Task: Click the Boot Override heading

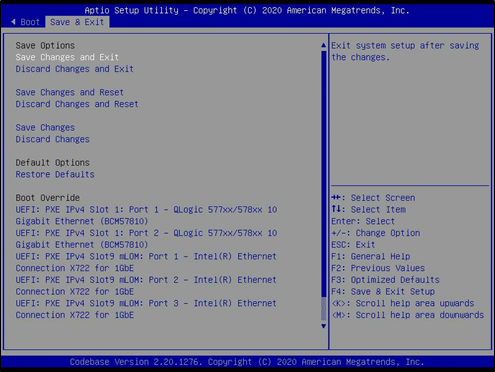Action: [47, 198]
